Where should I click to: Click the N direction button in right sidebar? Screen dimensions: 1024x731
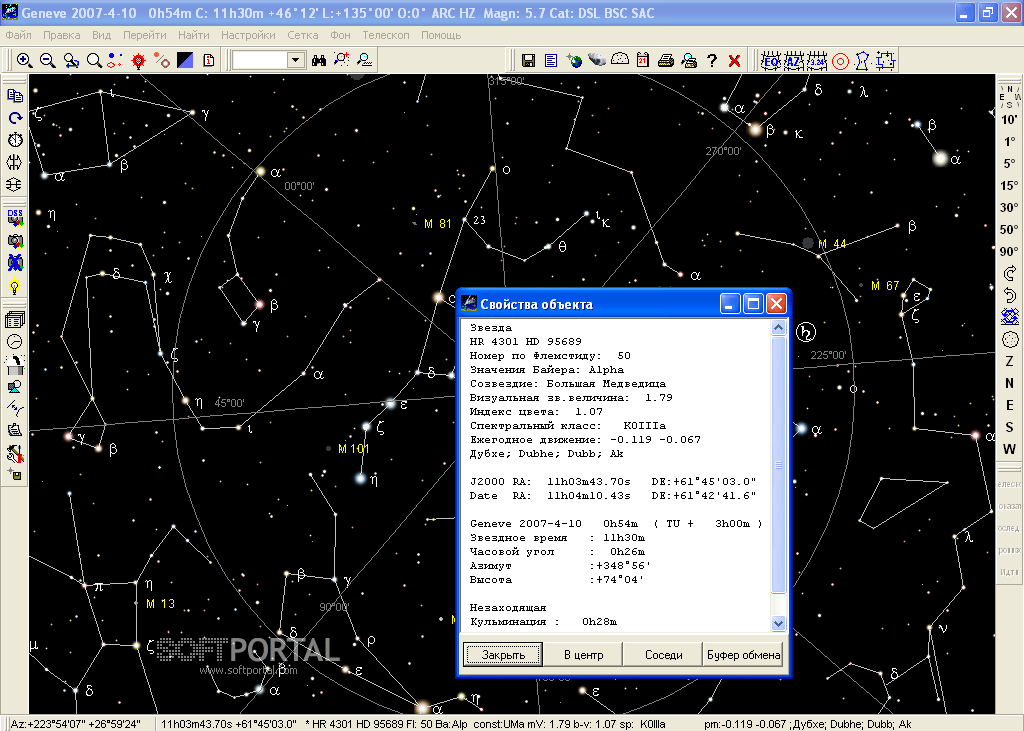click(1009, 383)
